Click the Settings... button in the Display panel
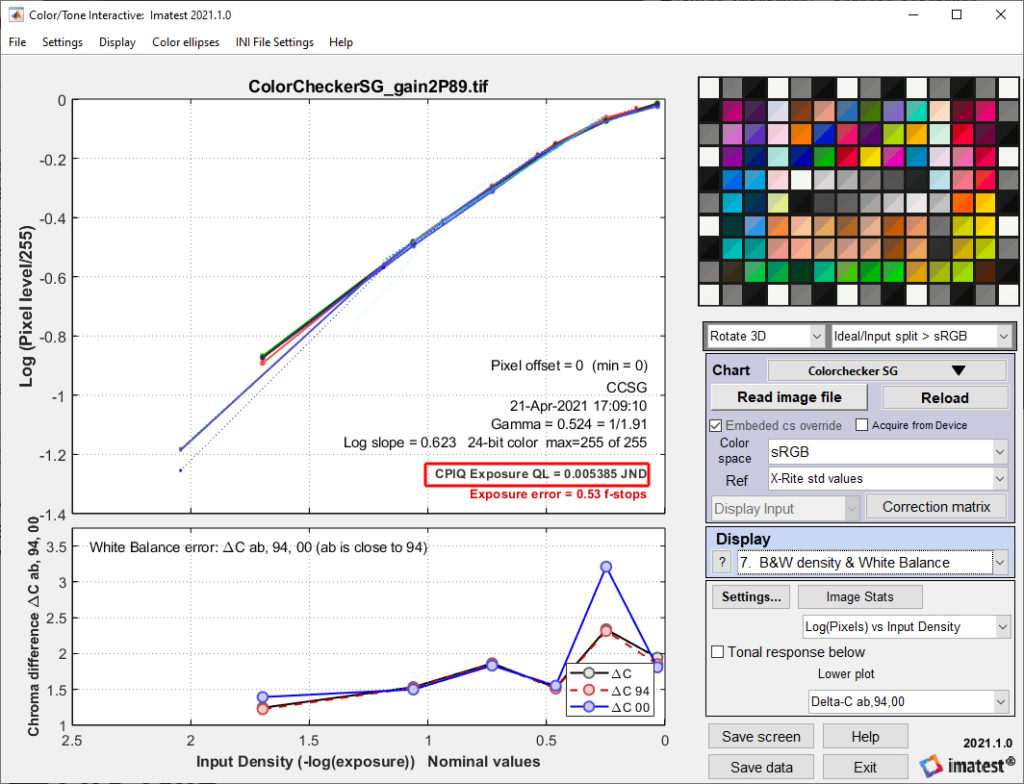The image size is (1024, 784). click(x=750, y=596)
